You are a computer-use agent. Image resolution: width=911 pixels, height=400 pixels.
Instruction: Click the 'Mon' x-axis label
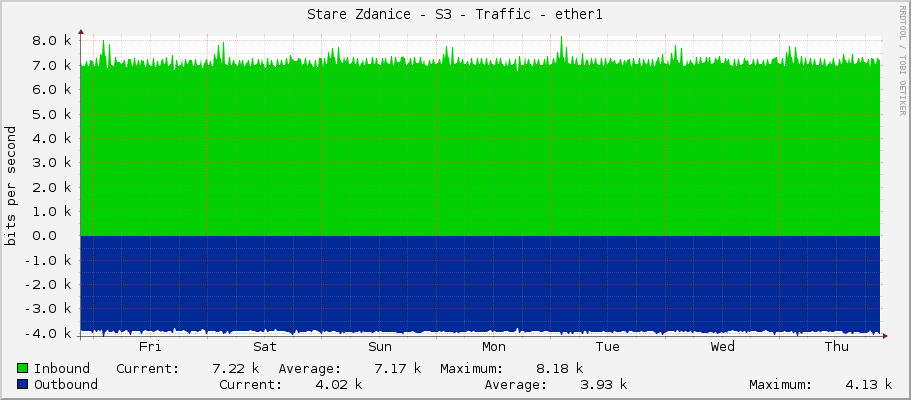point(494,347)
